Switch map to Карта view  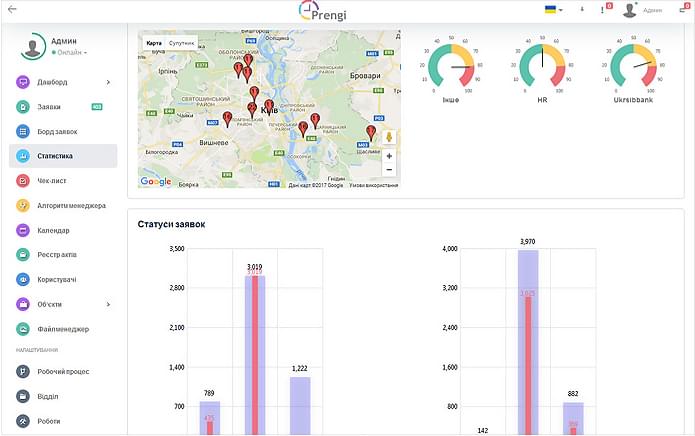tap(153, 43)
